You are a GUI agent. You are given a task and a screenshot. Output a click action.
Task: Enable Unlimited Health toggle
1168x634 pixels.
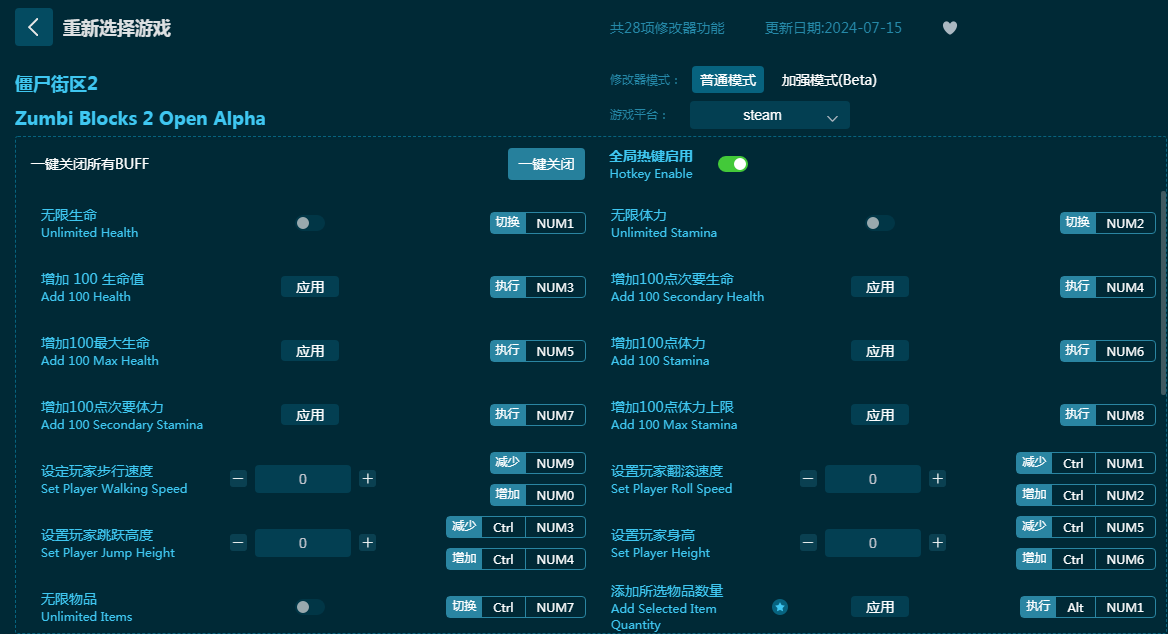309,223
